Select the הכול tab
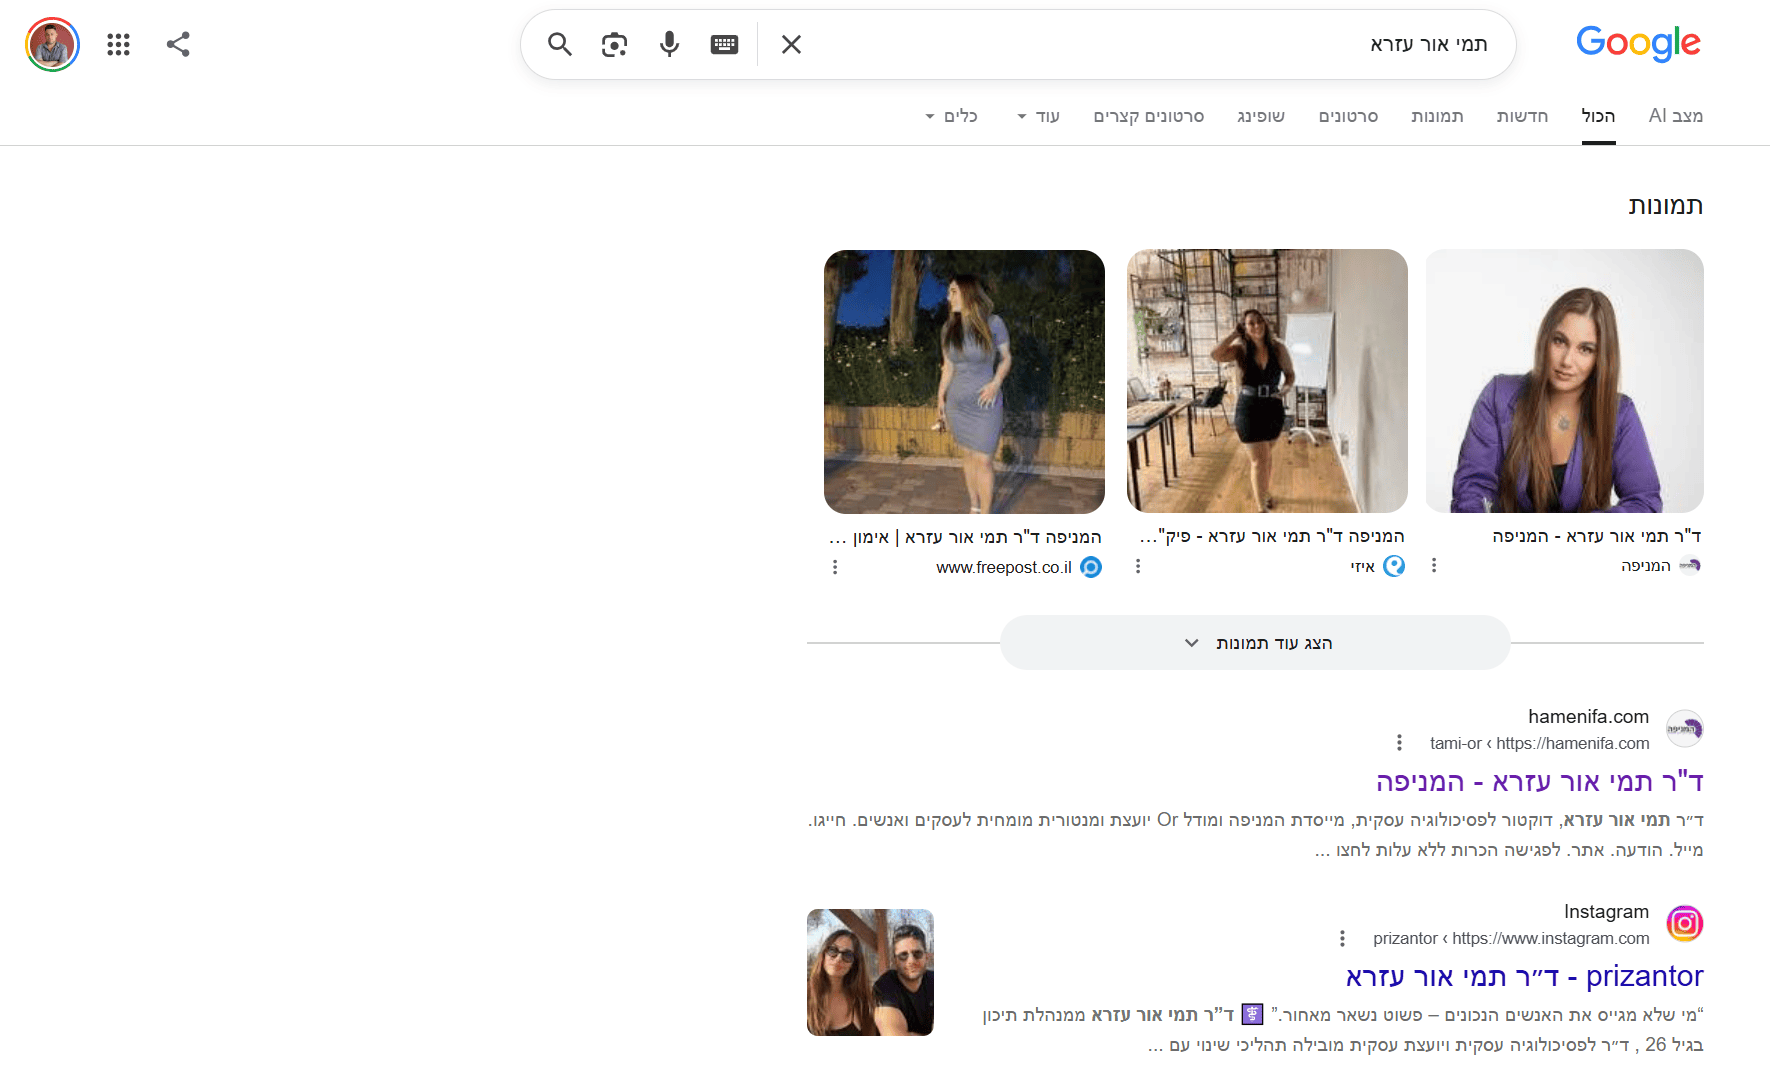Viewport: 1770px width, 1076px height. click(1598, 116)
